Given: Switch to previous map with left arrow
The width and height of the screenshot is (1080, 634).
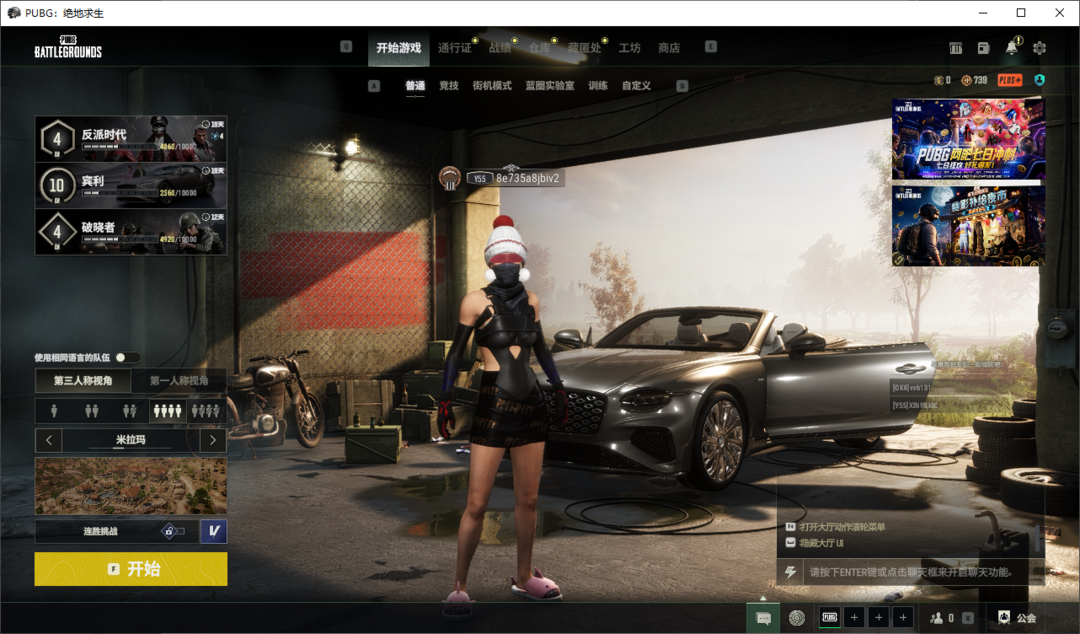Looking at the screenshot, I should pyautogui.click(x=48, y=440).
